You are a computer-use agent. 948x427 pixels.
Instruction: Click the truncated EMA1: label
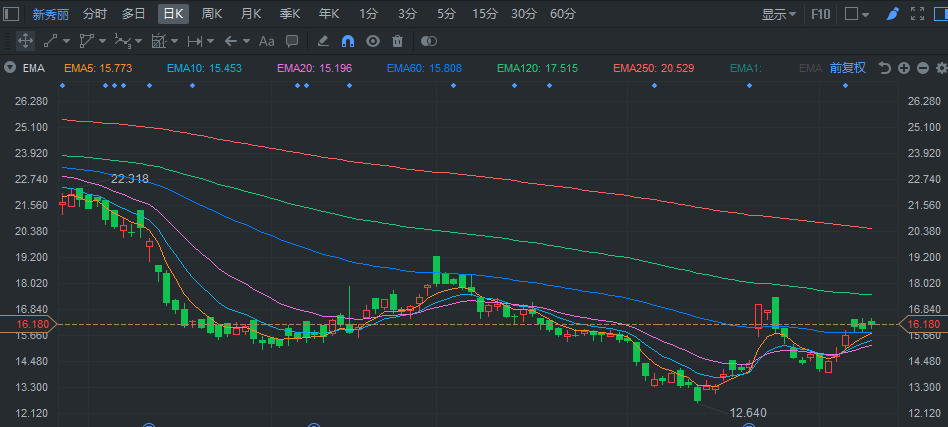tap(745, 68)
